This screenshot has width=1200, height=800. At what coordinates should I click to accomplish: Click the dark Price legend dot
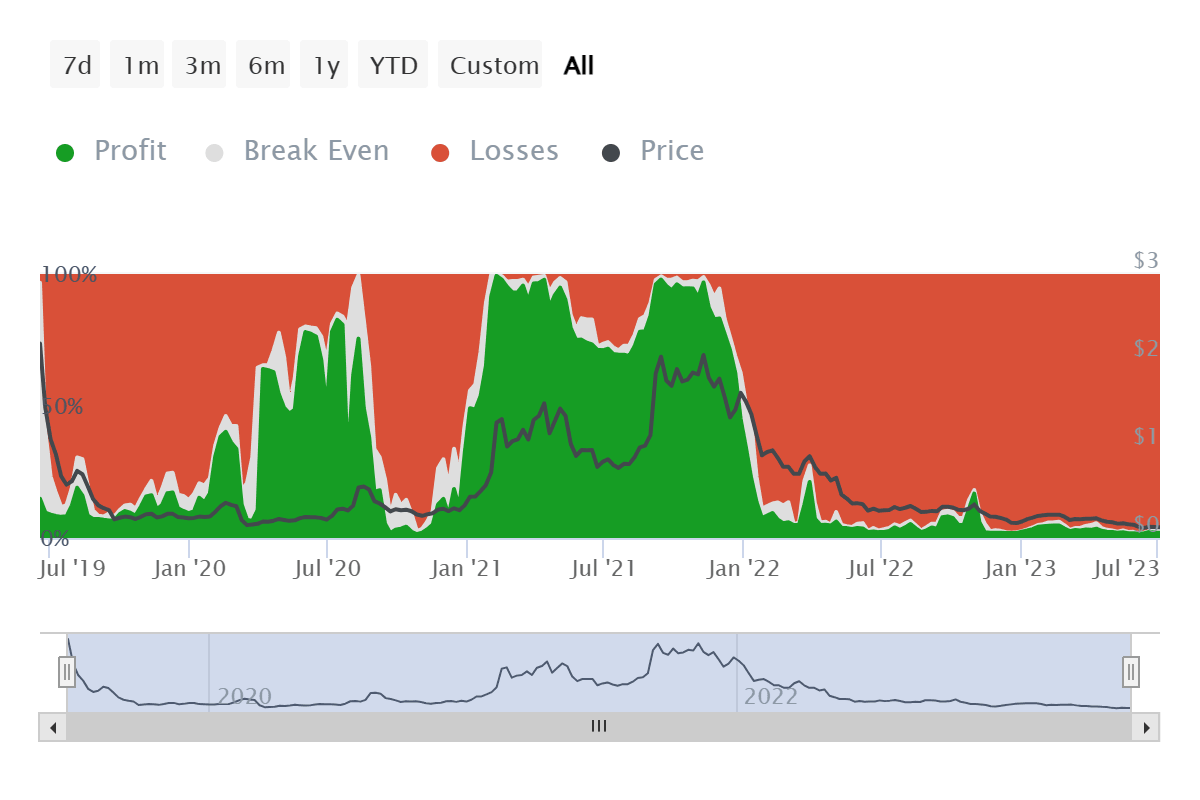611,150
